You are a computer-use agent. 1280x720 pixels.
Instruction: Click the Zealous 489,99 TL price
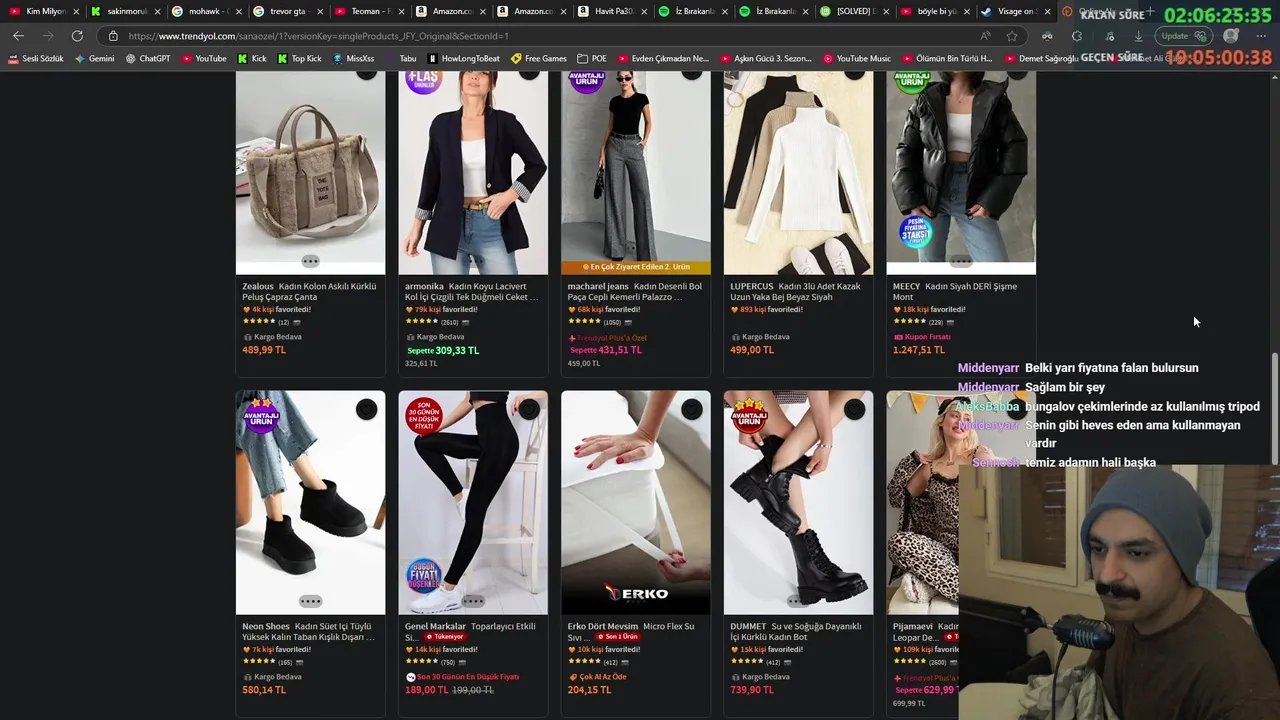click(264, 350)
